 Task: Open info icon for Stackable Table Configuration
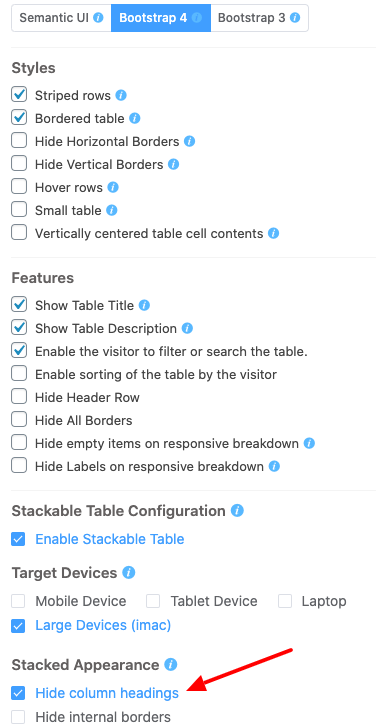(237, 511)
